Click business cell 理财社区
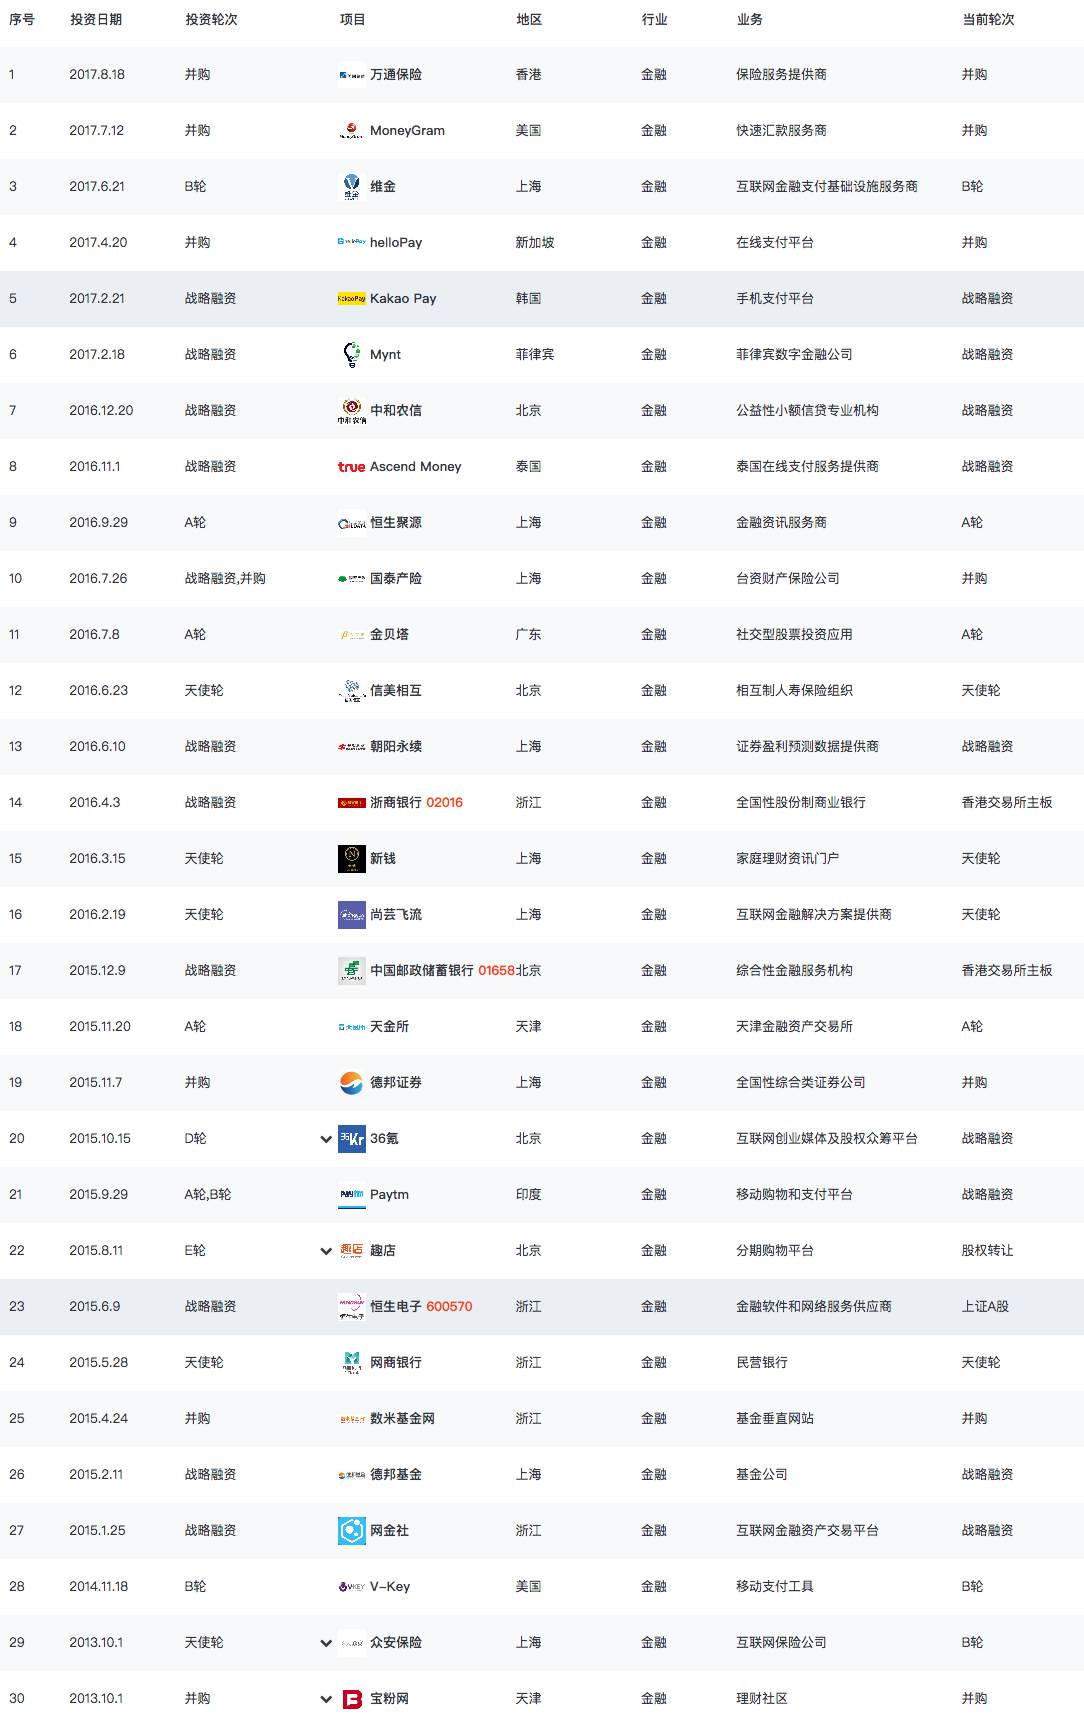The height and width of the screenshot is (1724, 1084). [762, 1699]
